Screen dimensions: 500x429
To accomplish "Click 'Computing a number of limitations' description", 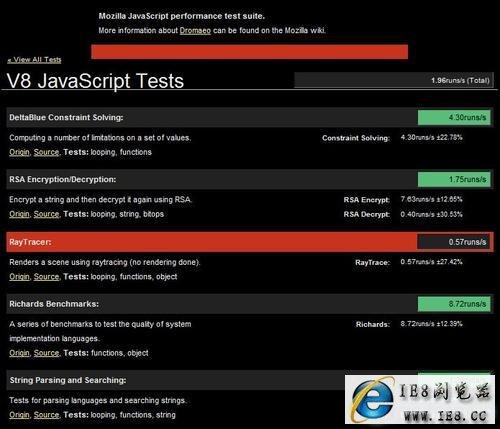I will (x=100, y=138).
